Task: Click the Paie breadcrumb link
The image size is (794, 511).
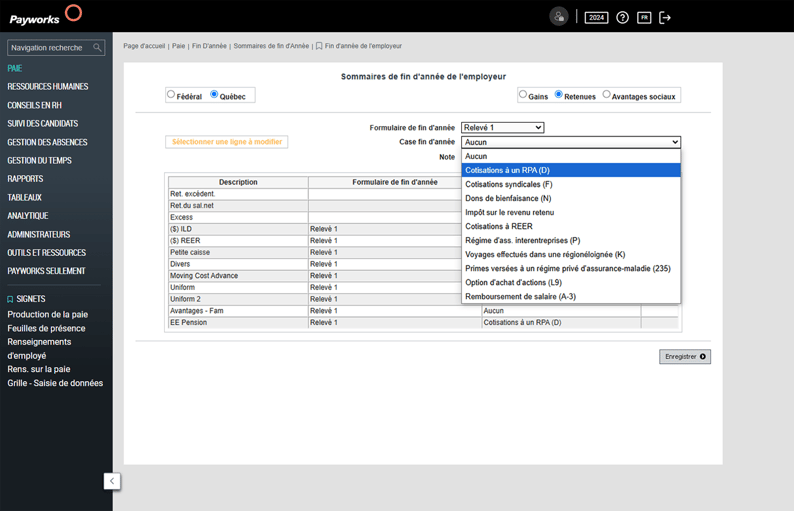Action: click(x=178, y=46)
